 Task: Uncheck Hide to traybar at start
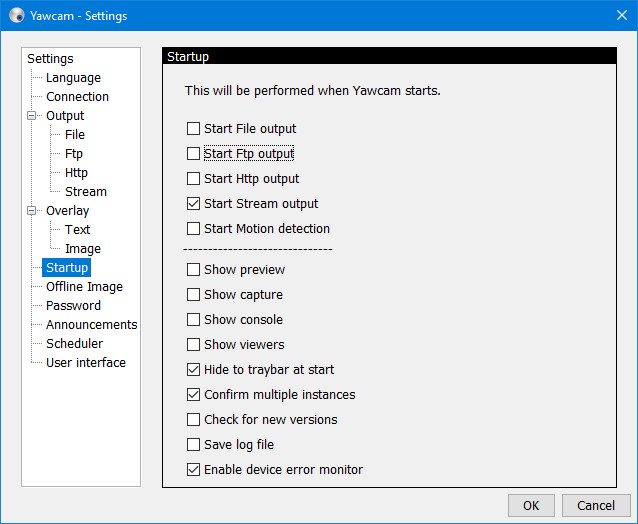pyautogui.click(x=193, y=369)
